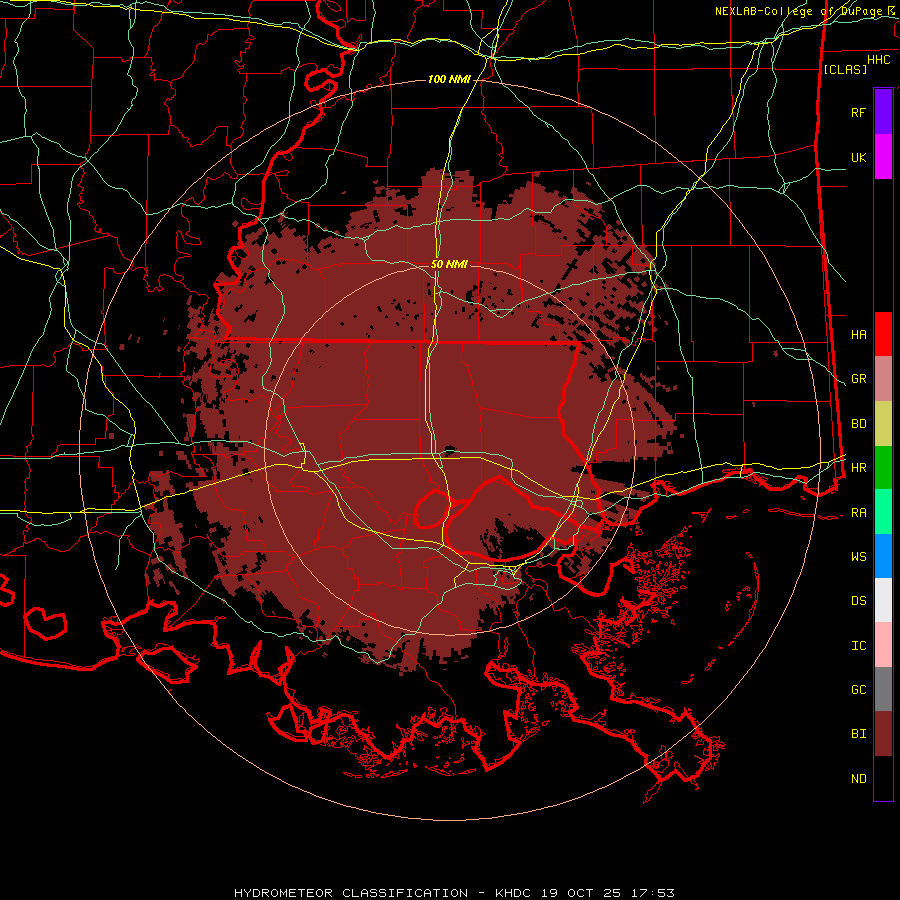The image size is (900, 900).
Task: Select the DS legend label
Action: click(858, 601)
